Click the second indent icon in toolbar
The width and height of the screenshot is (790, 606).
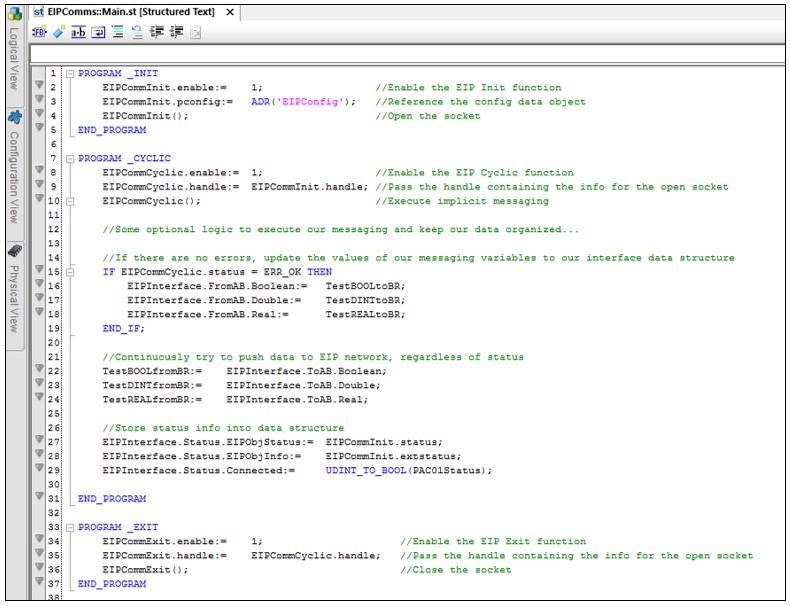pyautogui.click(x=176, y=32)
